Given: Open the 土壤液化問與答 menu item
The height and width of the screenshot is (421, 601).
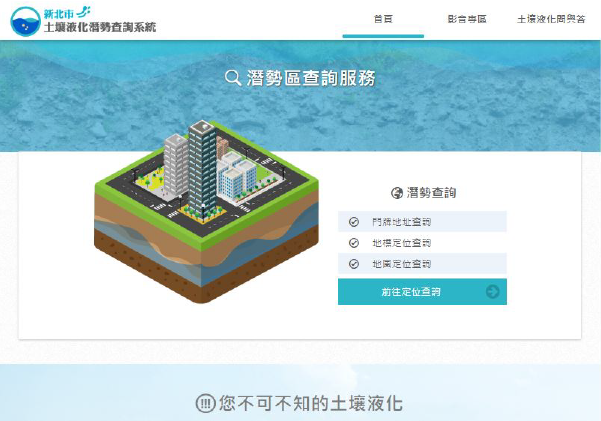Looking at the screenshot, I should point(551,19).
